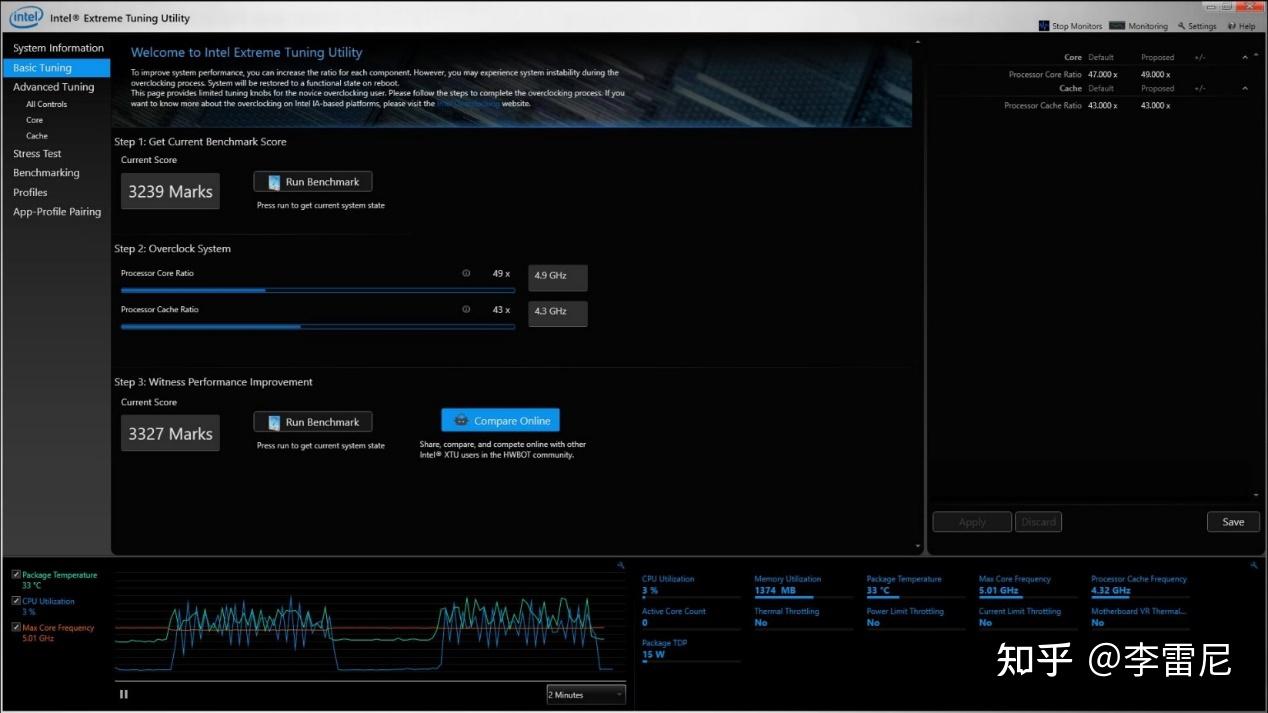Open the 2 Minutes time range dropdown
Viewport: 1268px width, 713px height.
pyautogui.click(x=586, y=694)
